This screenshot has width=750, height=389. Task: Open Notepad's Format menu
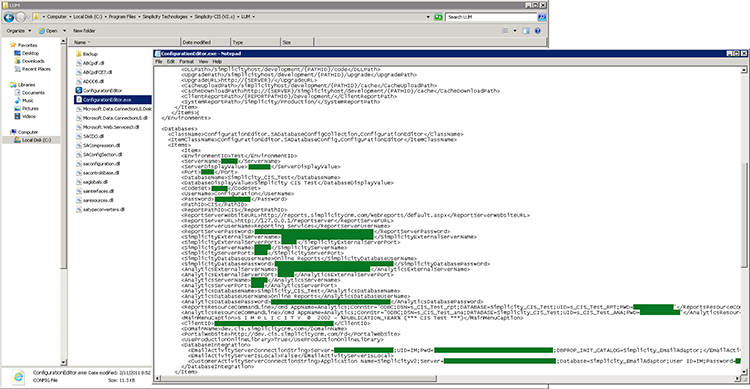pos(186,62)
